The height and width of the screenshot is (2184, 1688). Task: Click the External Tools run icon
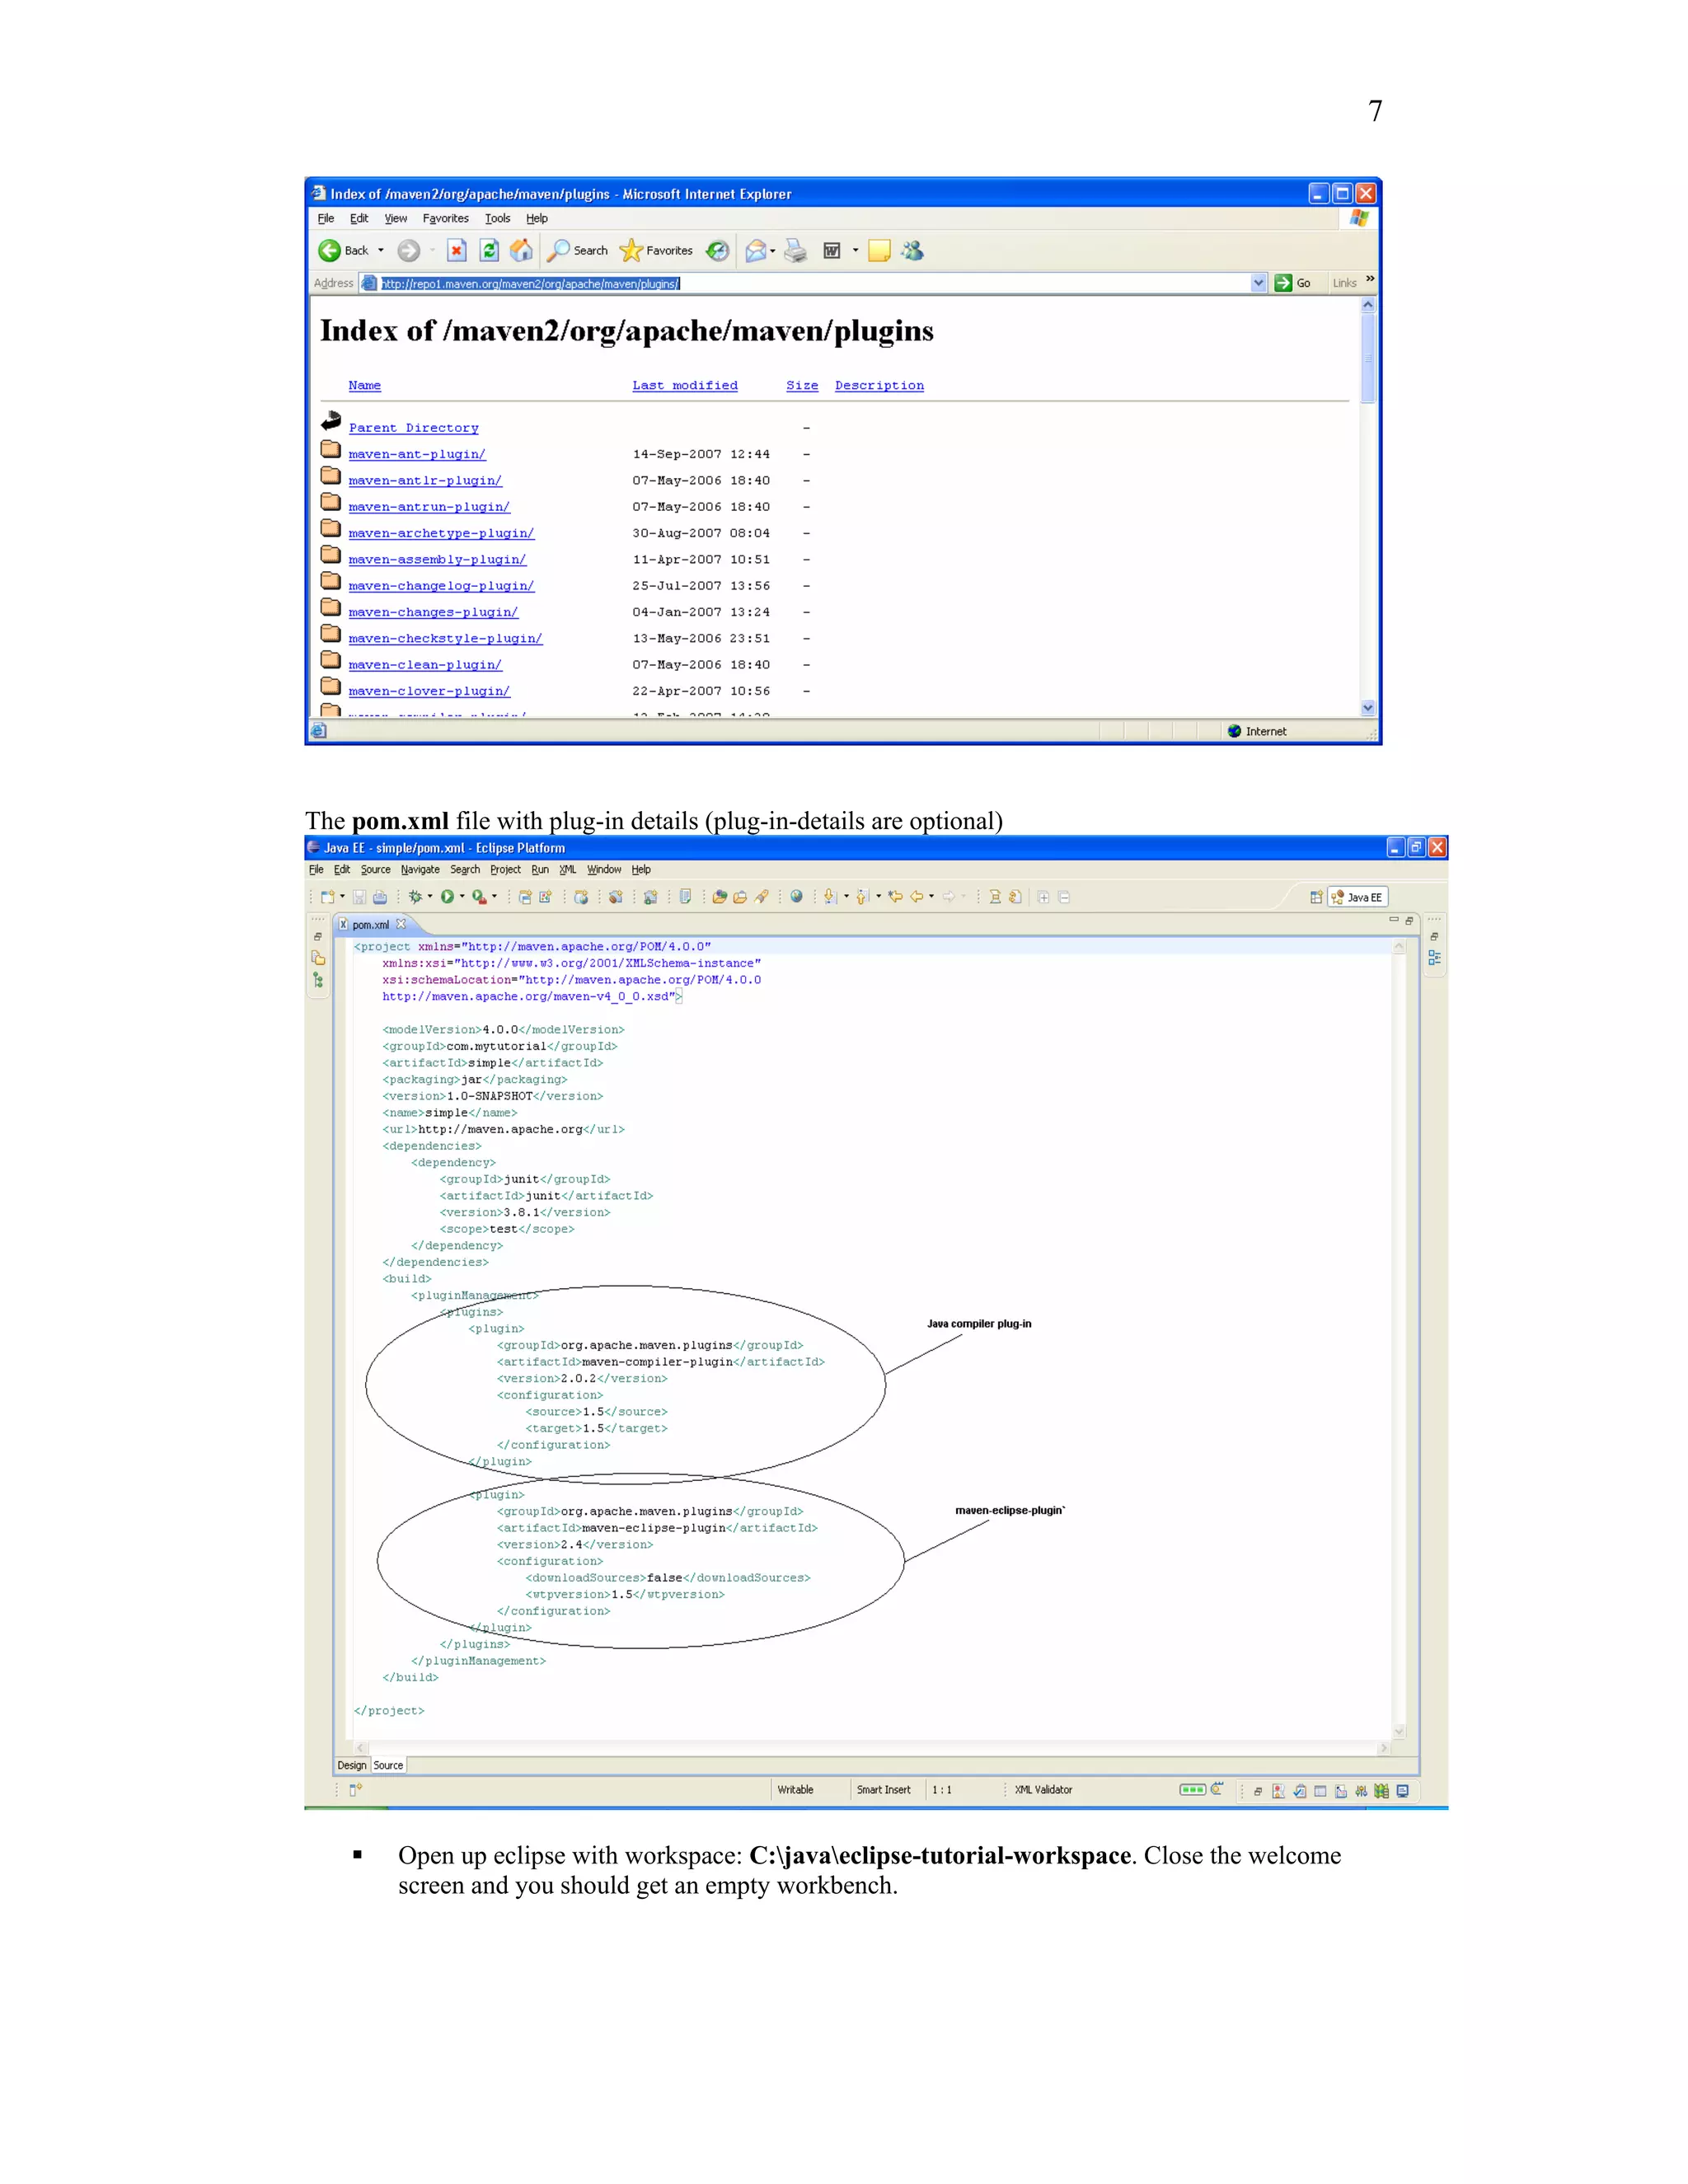click(479, 897)
